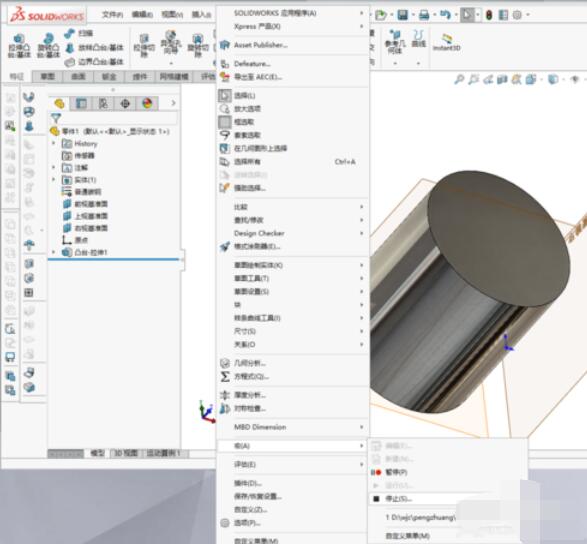
Task: Open the PropertyManager tab icon
Action: tap(81, 103)
